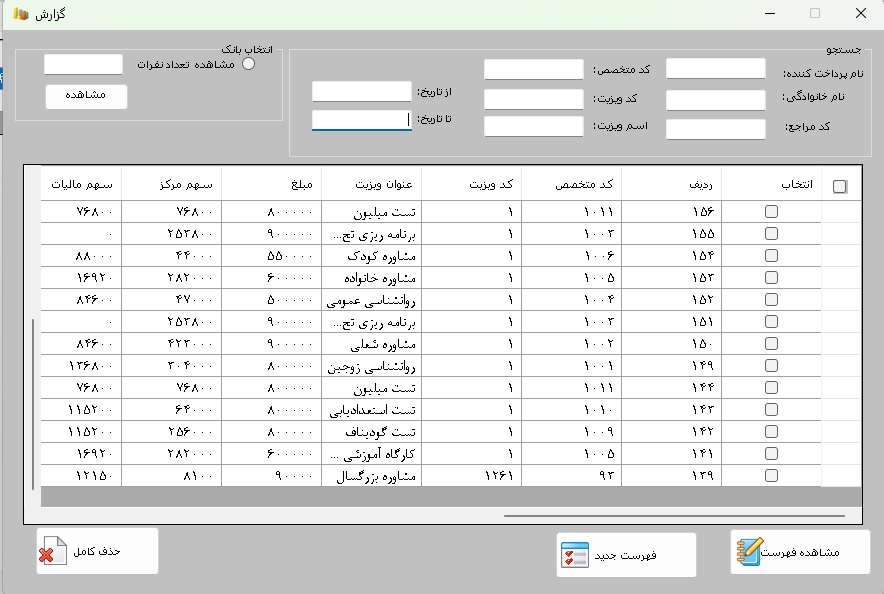884x594 pixels.
Task: Click the اسم ویزیت text field
Action: coord(533,127)
